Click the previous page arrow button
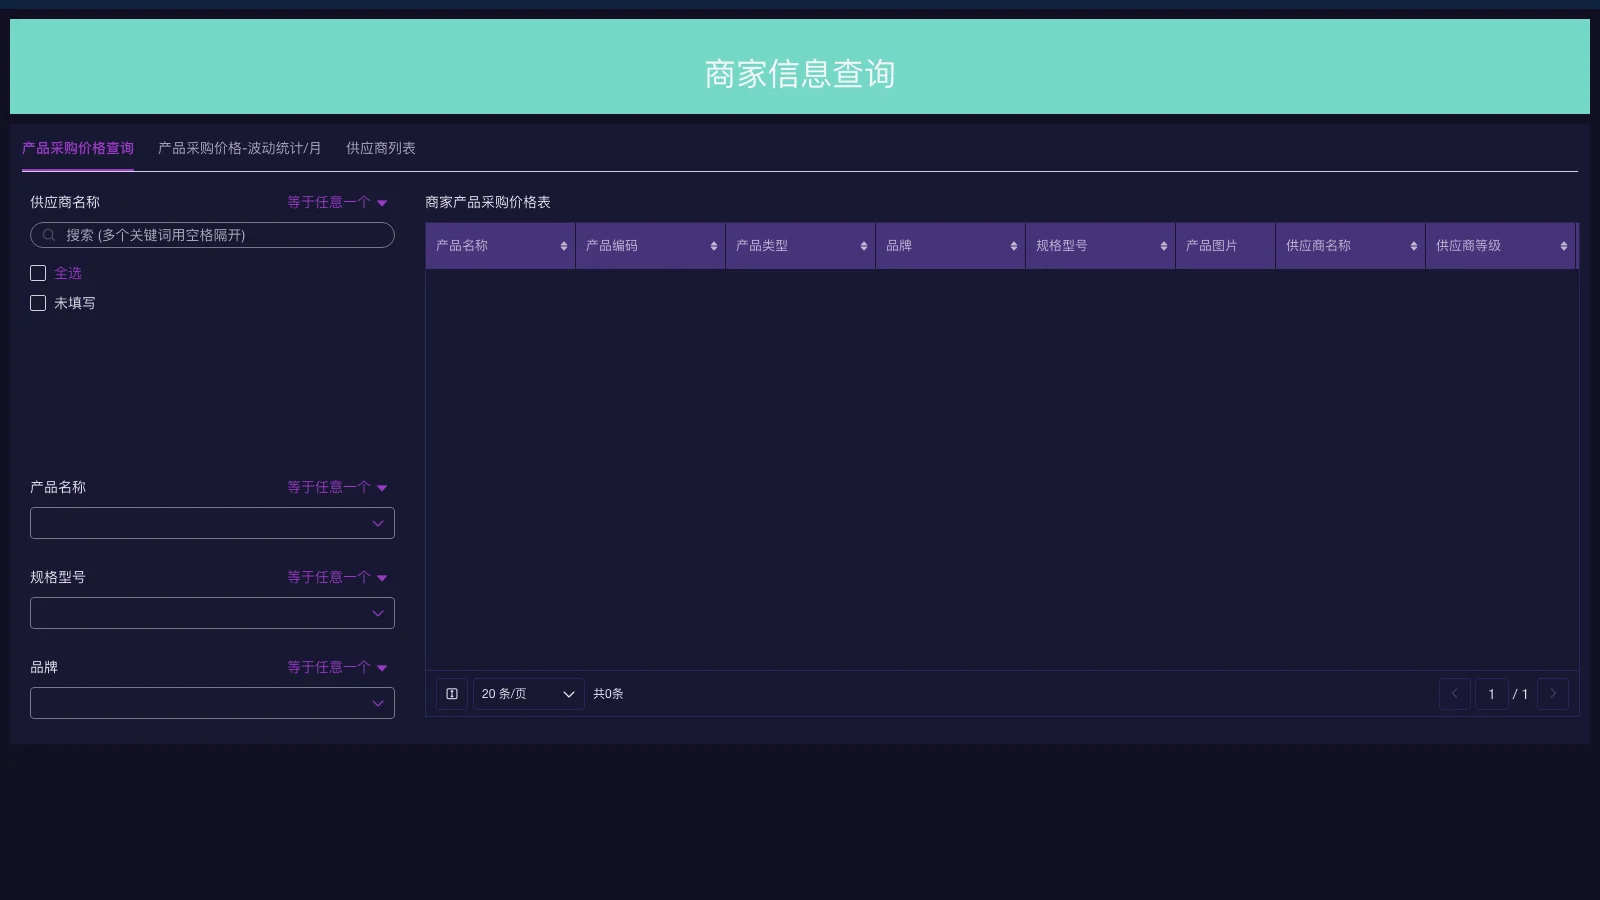 pos(1455,693)
